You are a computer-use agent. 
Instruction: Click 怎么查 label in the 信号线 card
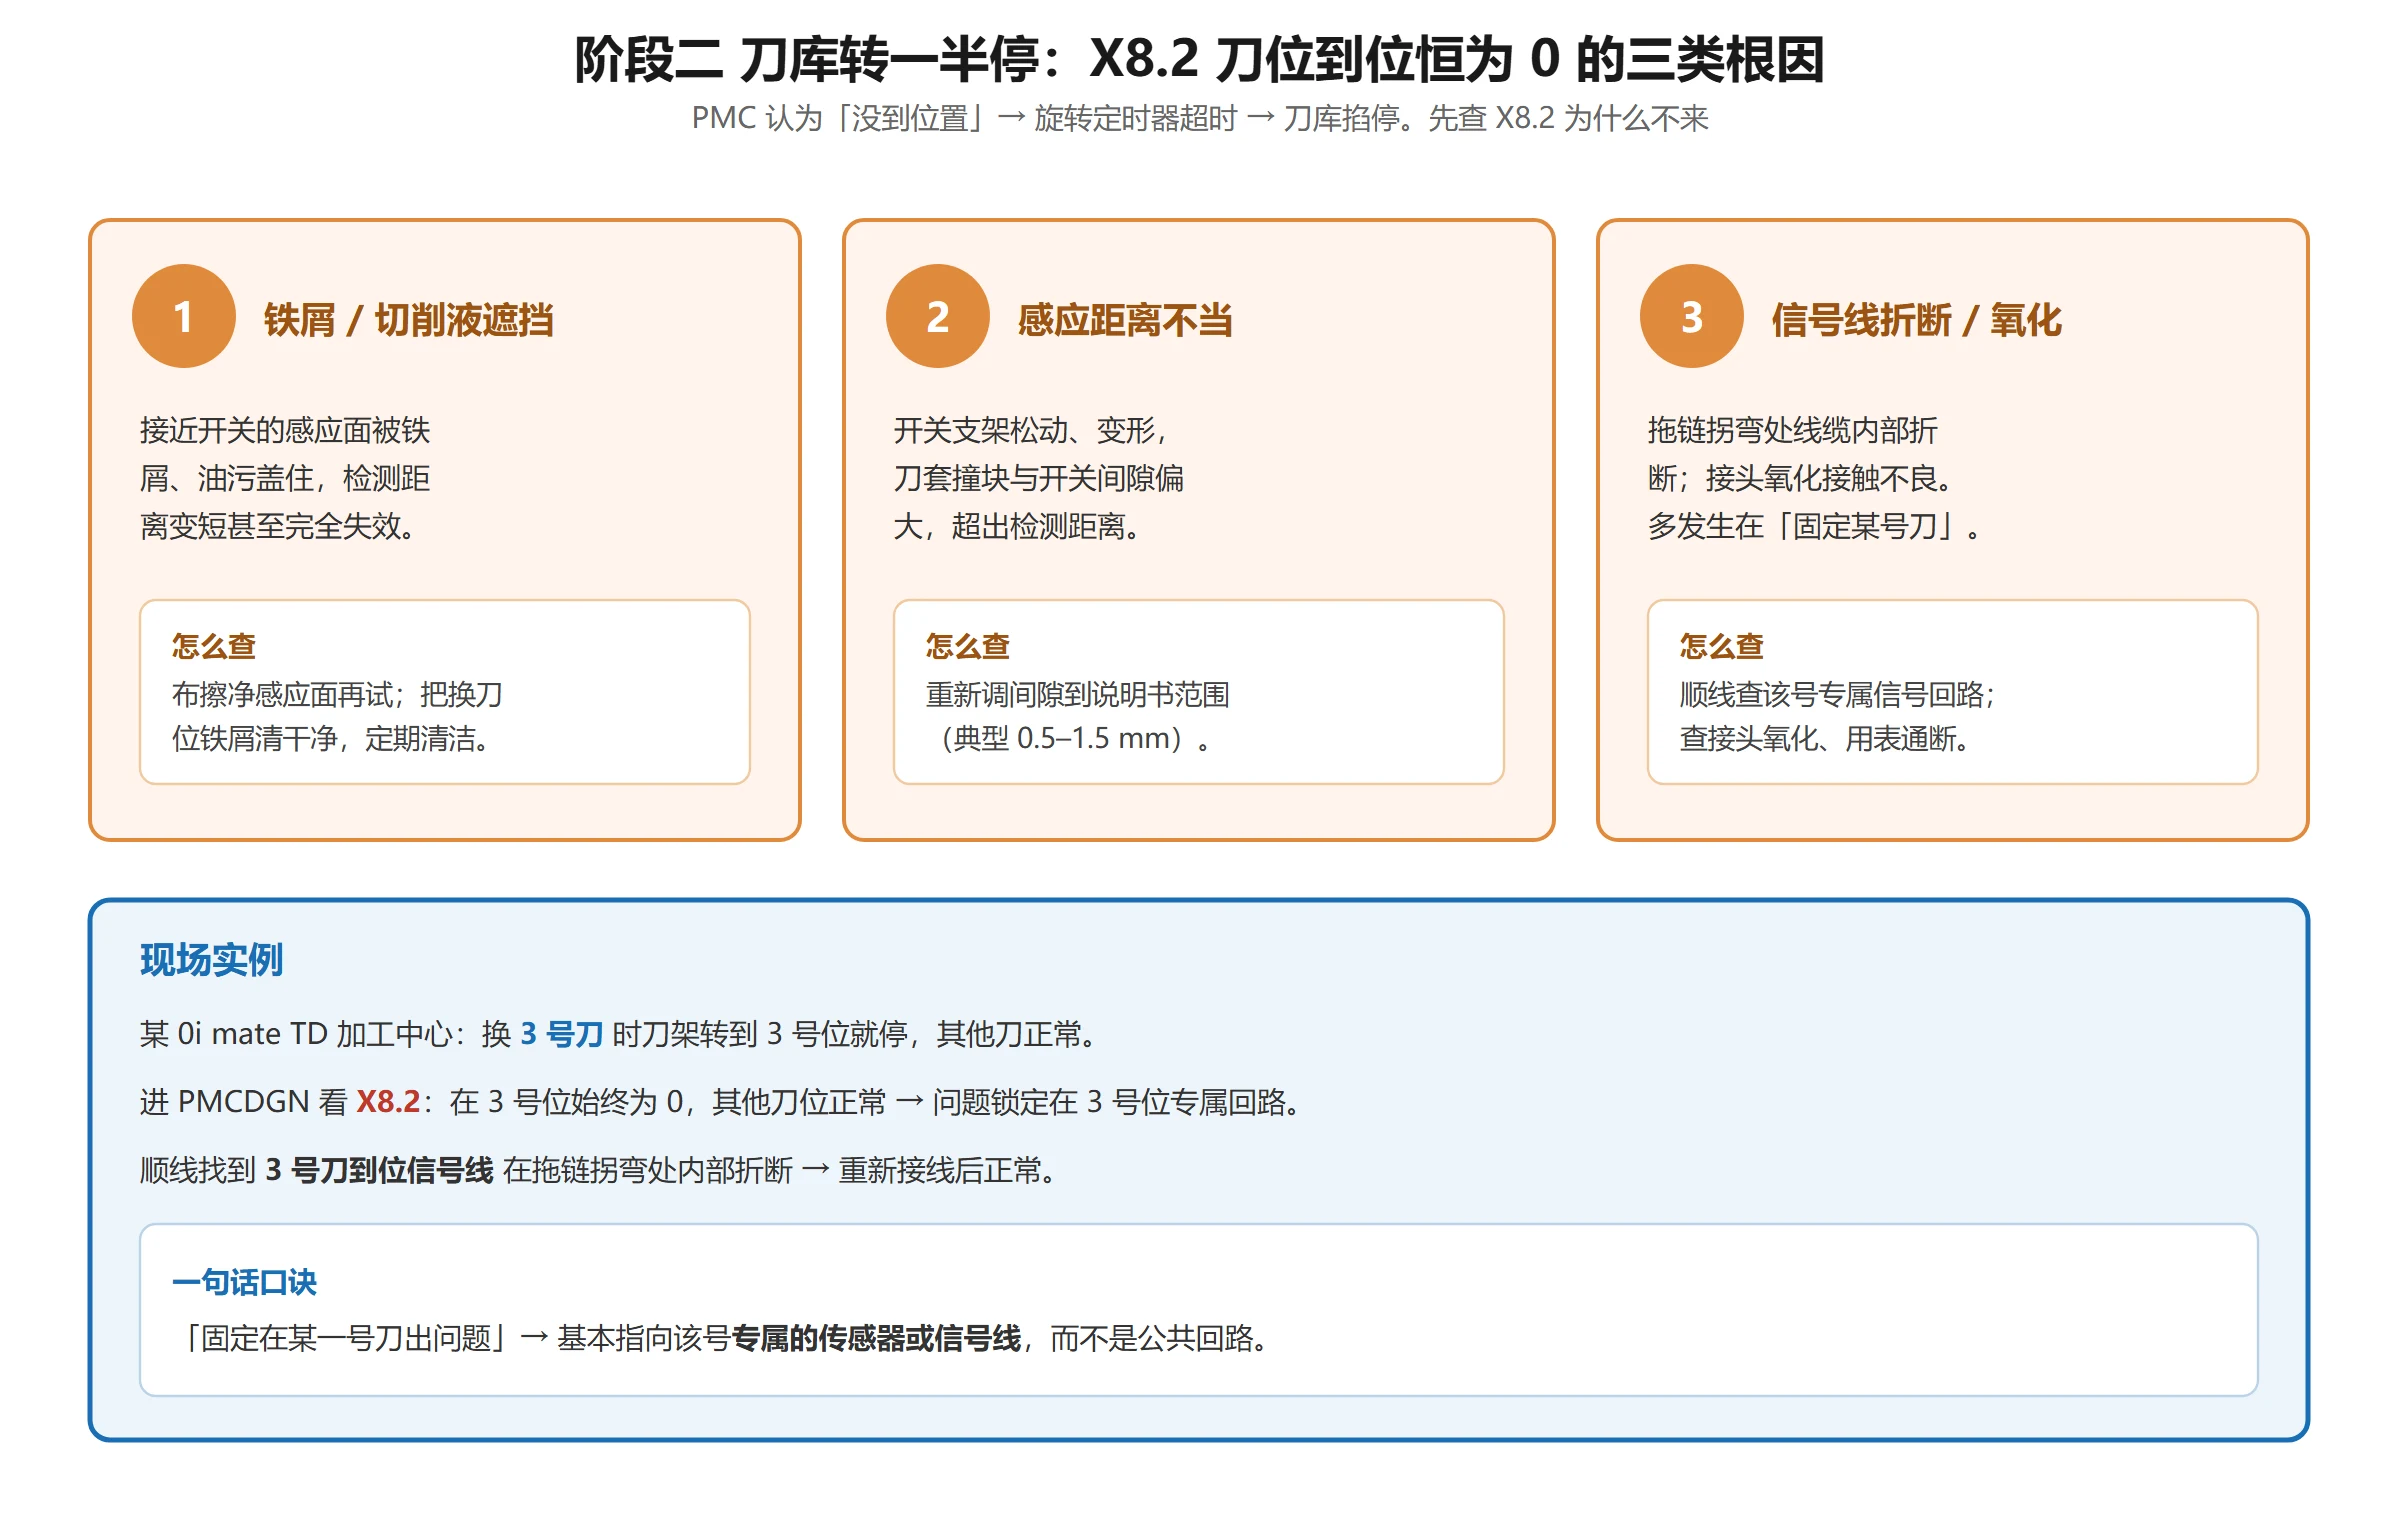pyautogui.click(x=1721, y=646)
